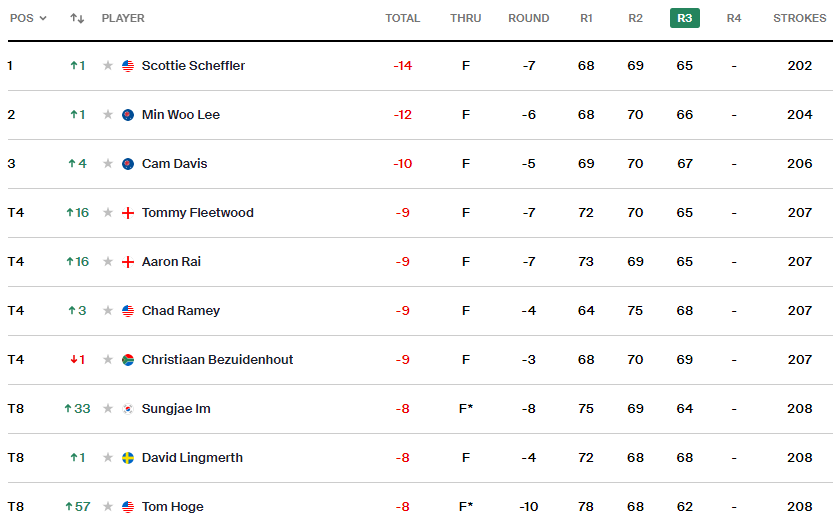Click the star icon next to Tom Hoge
The height and width of the screenshot is (530, 833).
[x=108, y=507]
